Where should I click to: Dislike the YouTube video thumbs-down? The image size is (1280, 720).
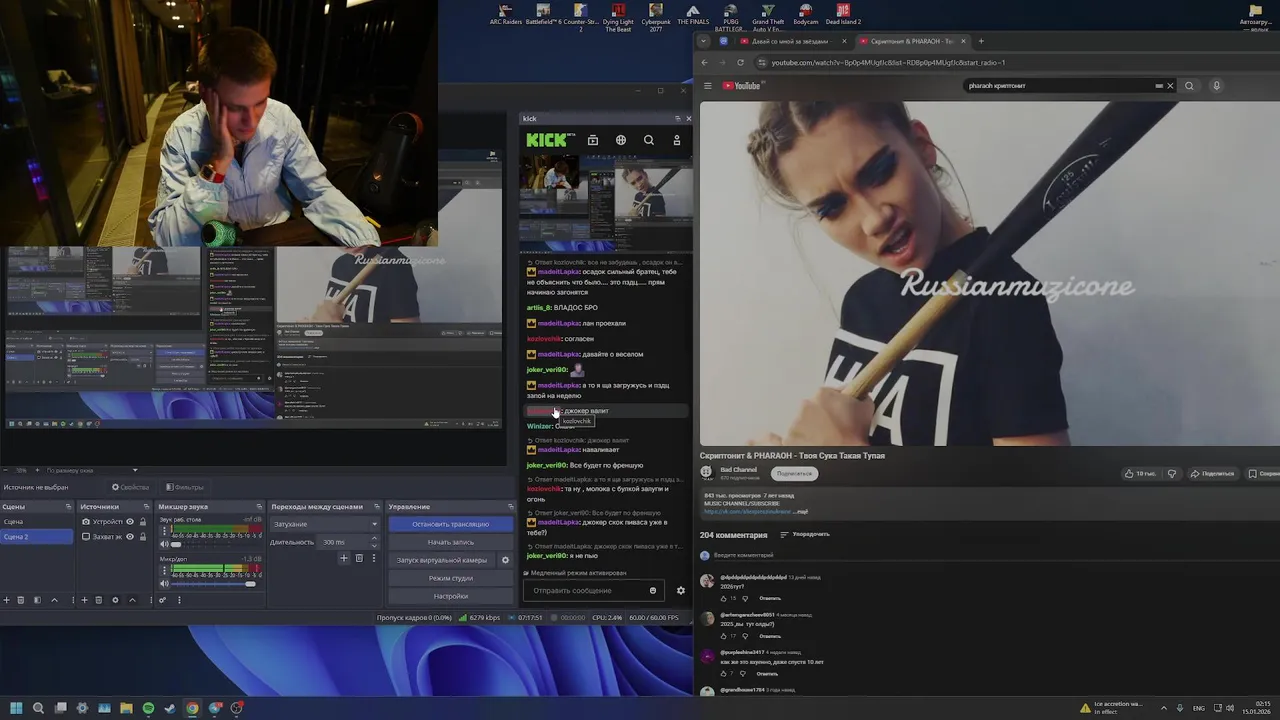1172,474
